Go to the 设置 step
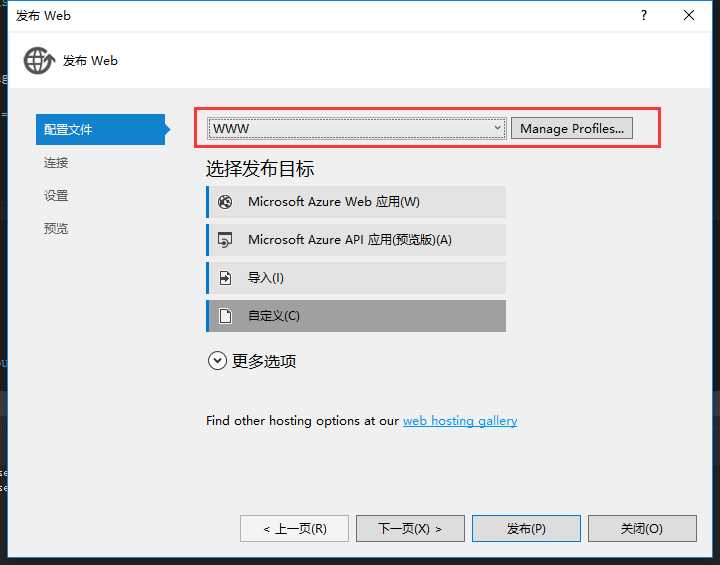This screenshot has height=565, width=720. [x=56, y=196]
